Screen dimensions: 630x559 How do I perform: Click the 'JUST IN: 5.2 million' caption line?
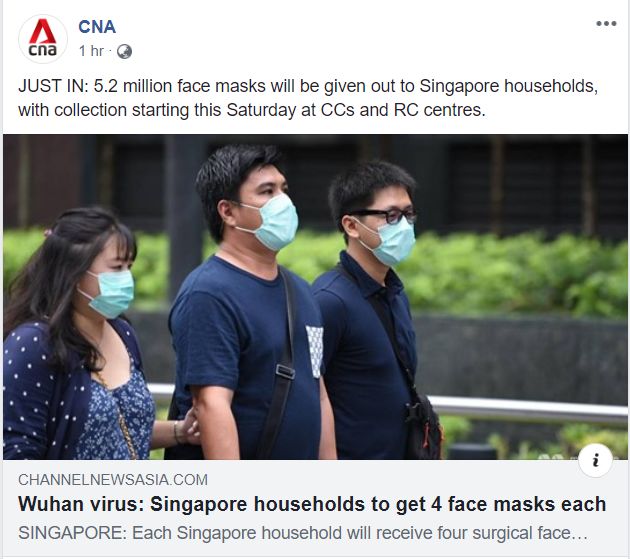point(308,86)
